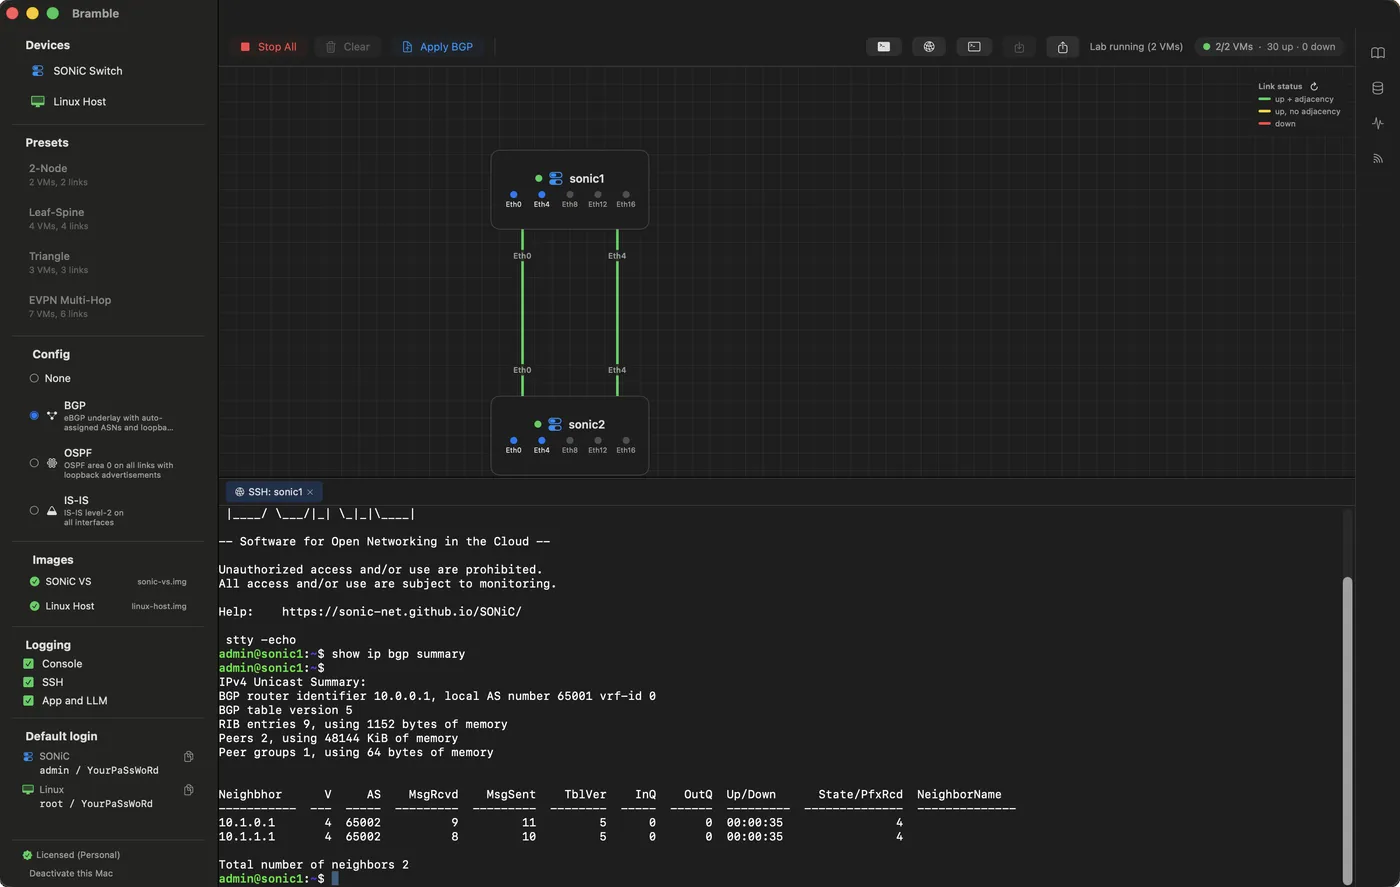Toggle the App and LLM logging checkbox
Viewport: 1400px width, 887px height.
[29, 701]
